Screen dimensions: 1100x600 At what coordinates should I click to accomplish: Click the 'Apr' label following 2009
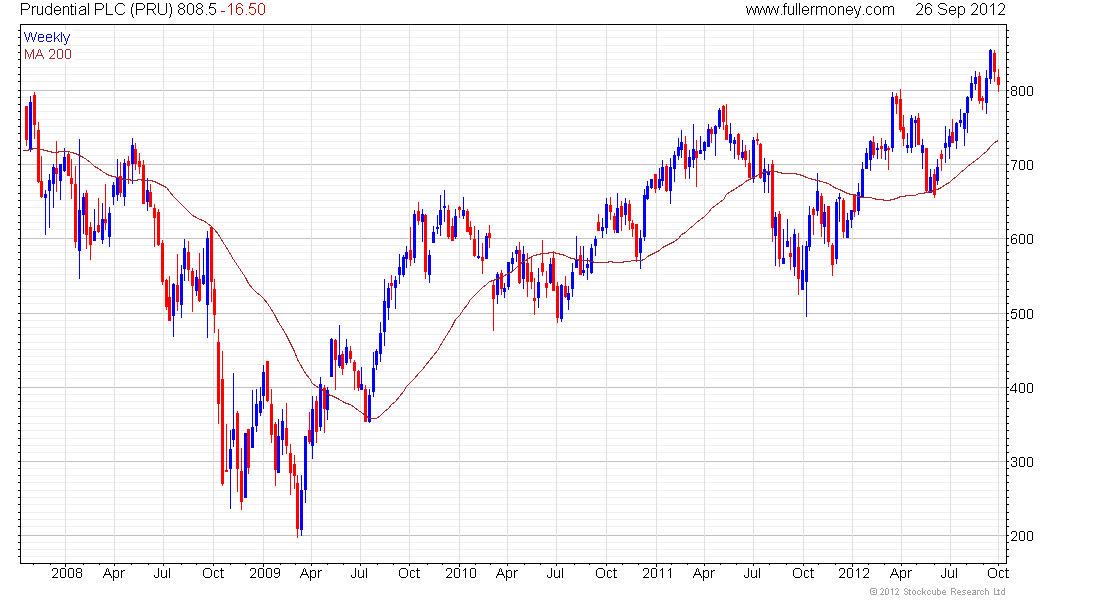click(x=311, y=573)
